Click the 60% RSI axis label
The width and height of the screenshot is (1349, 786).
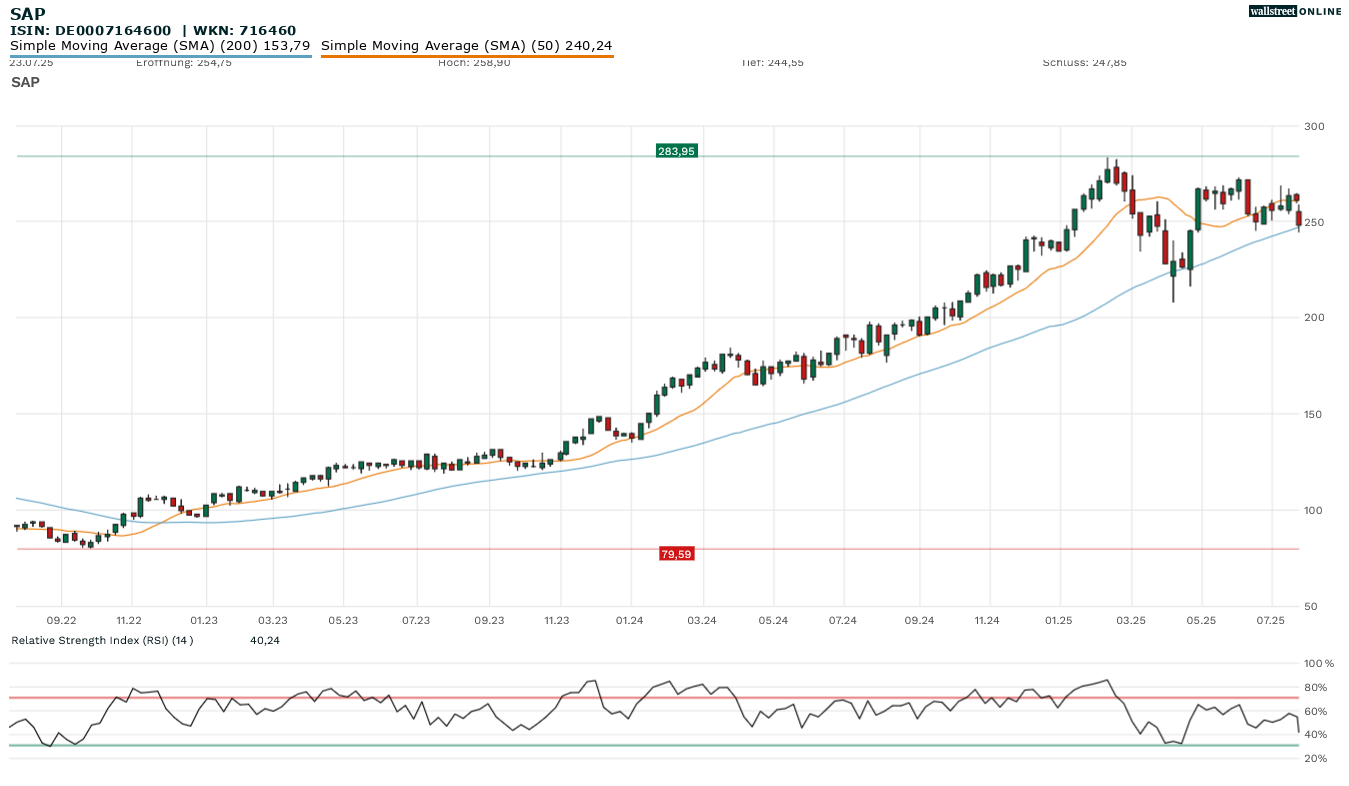coord(1316,712)
